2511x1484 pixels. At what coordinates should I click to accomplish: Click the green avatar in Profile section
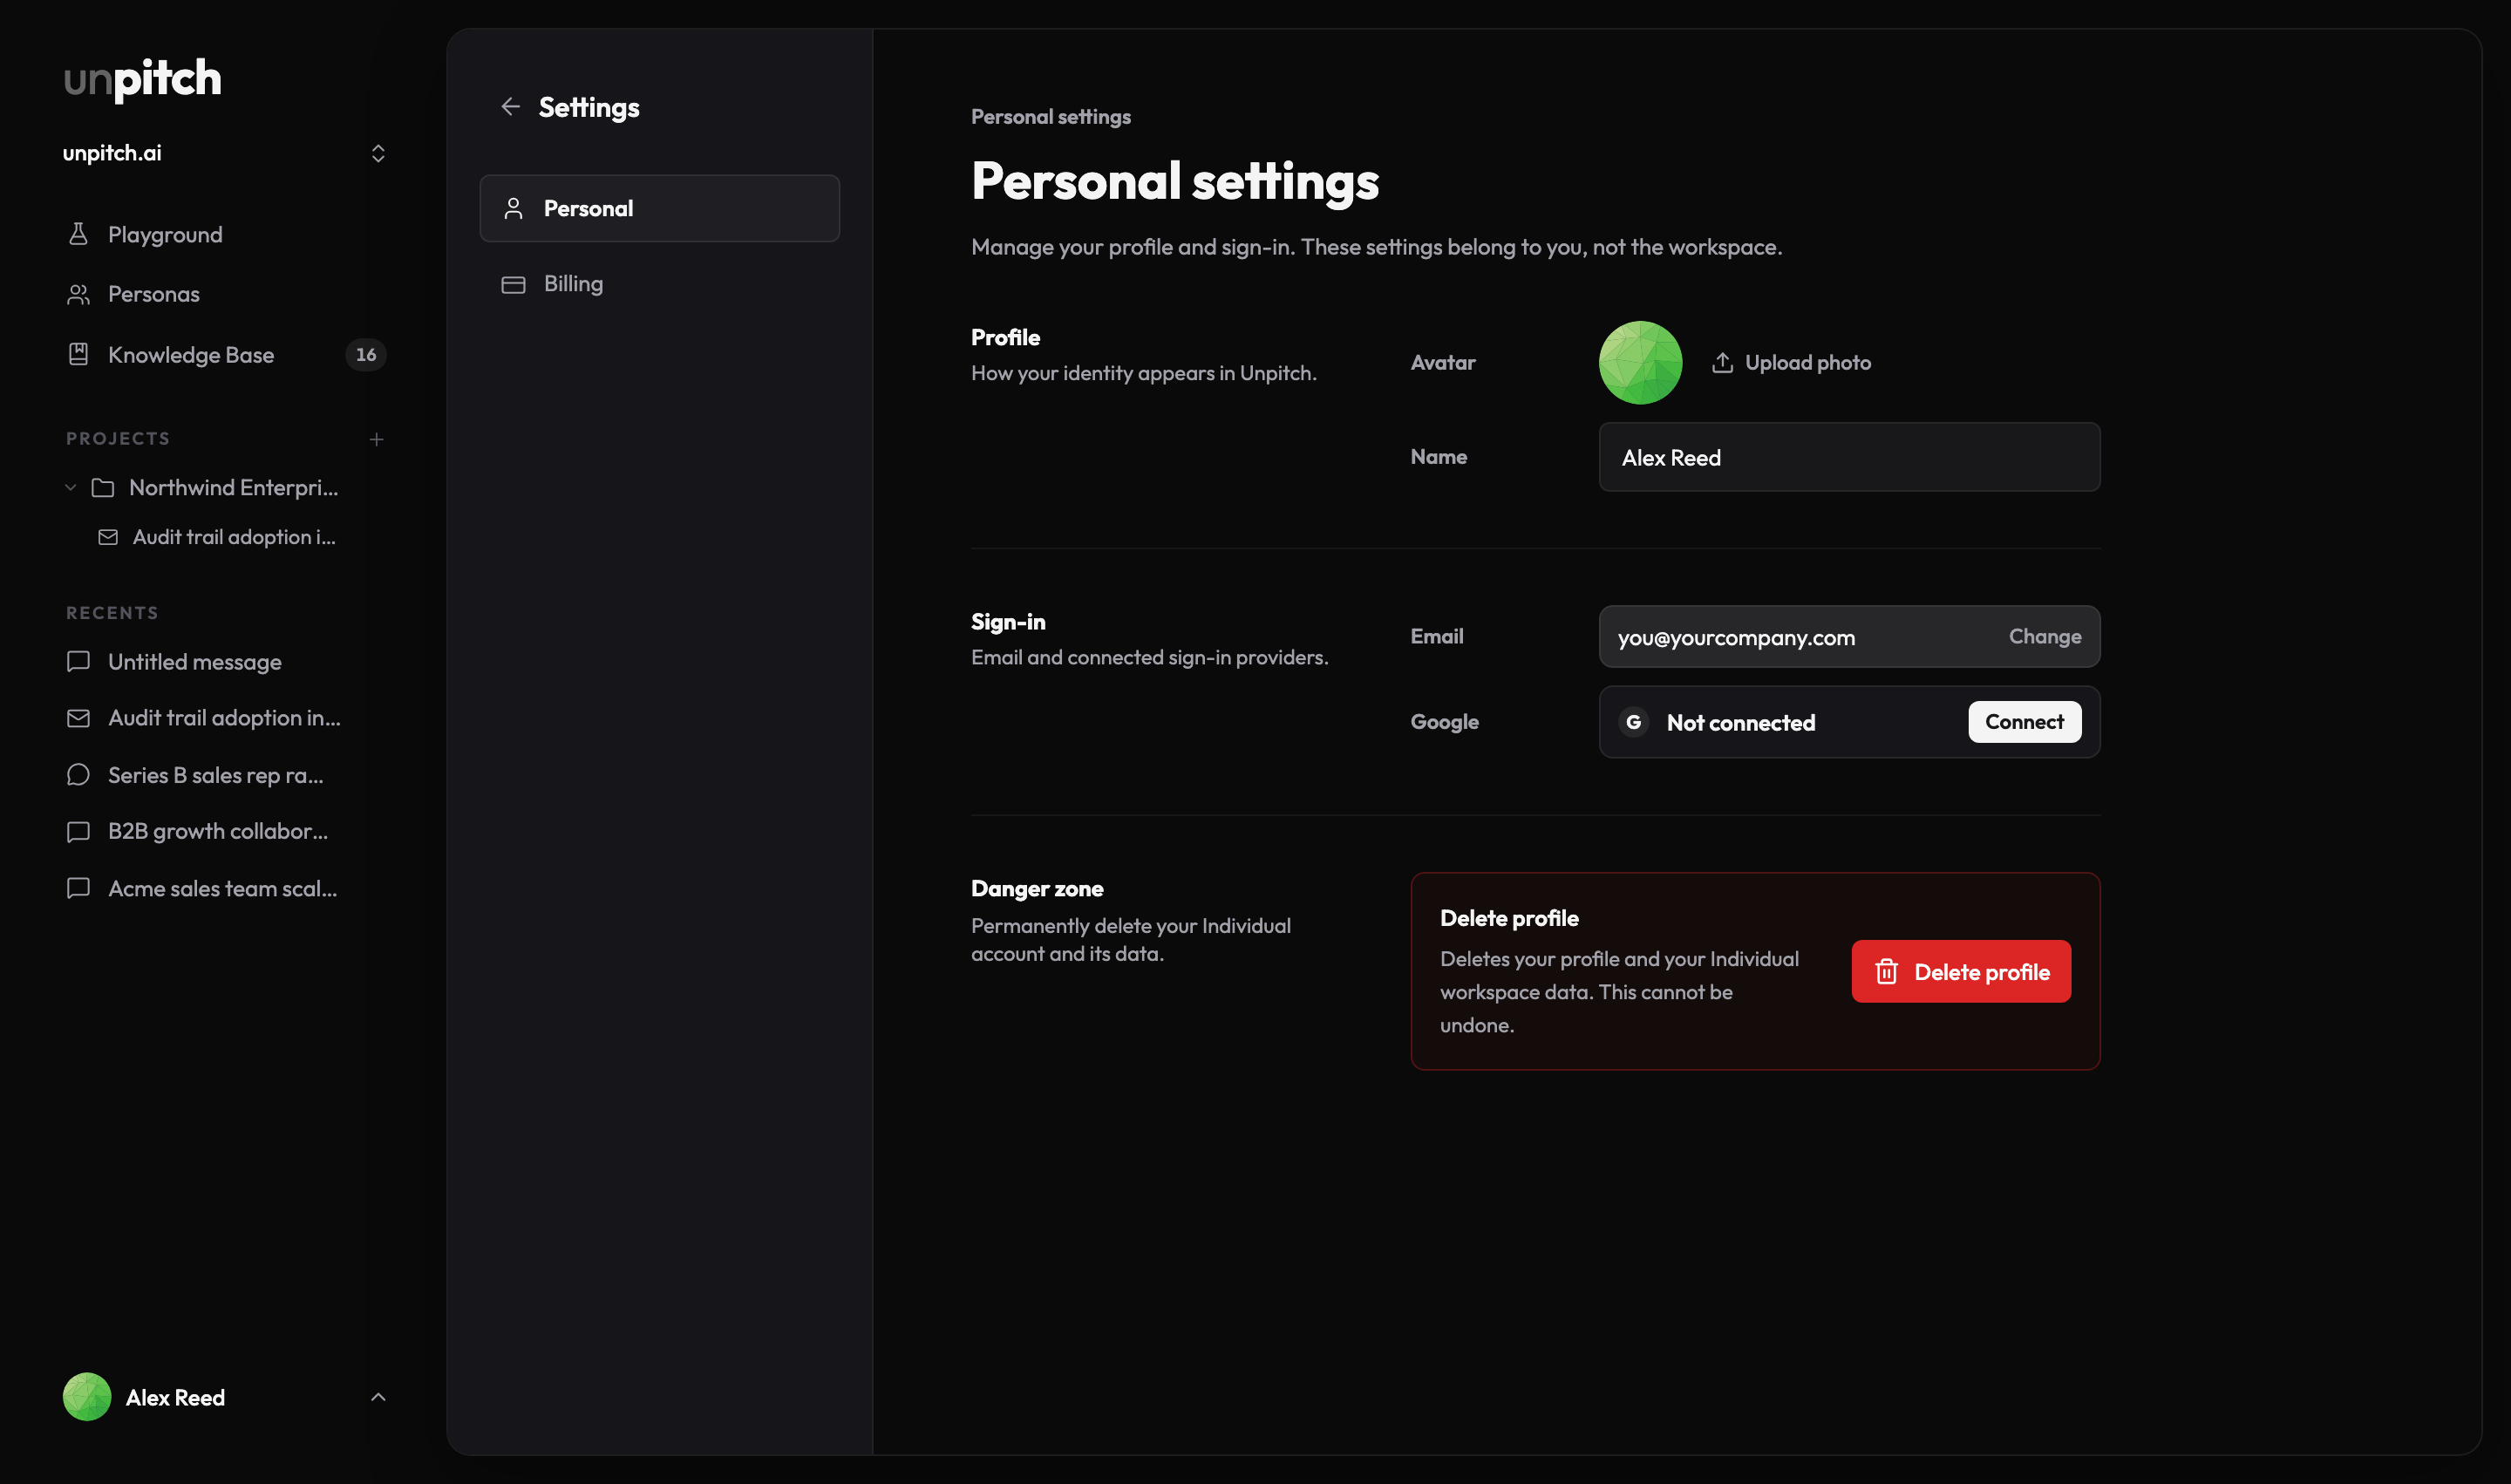(1641, 363)
